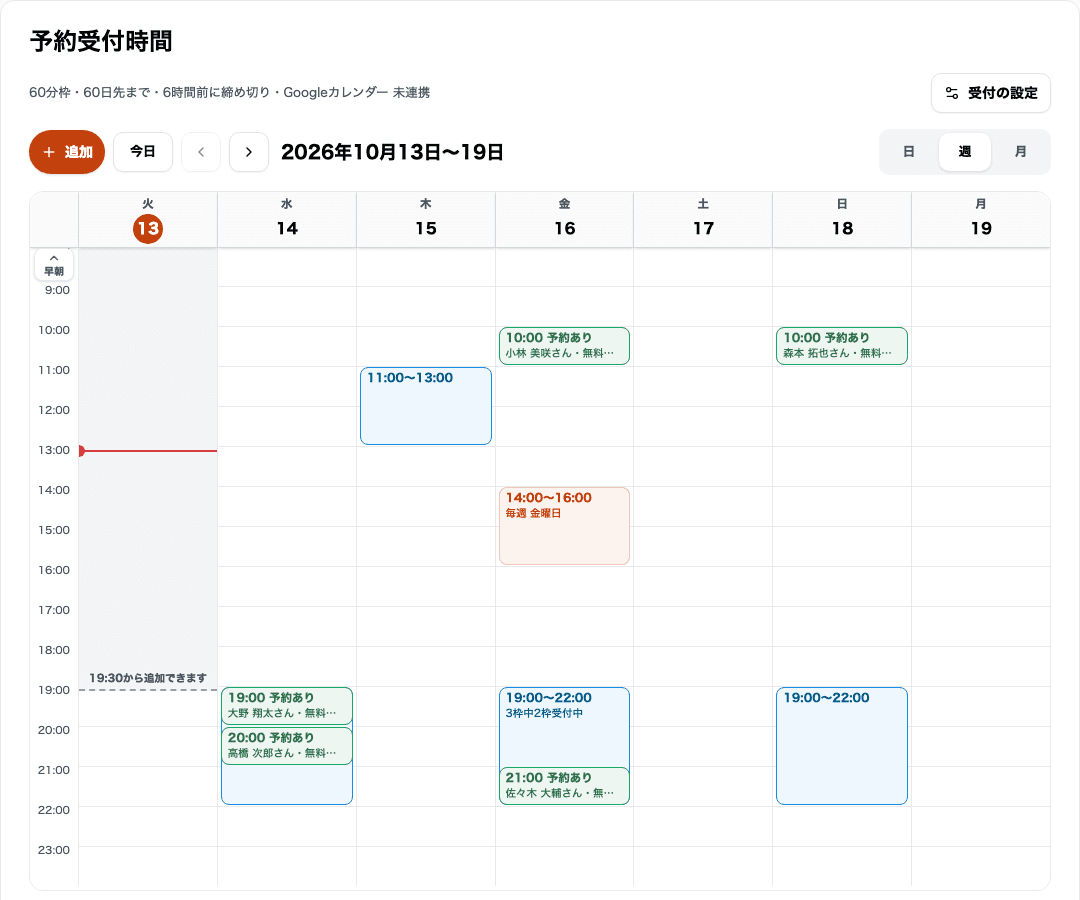The width and height of the screenshot is (1080, 900).
Task: Click the 9:00 time label
Action: pyautogui.click(x=57, y=291)
